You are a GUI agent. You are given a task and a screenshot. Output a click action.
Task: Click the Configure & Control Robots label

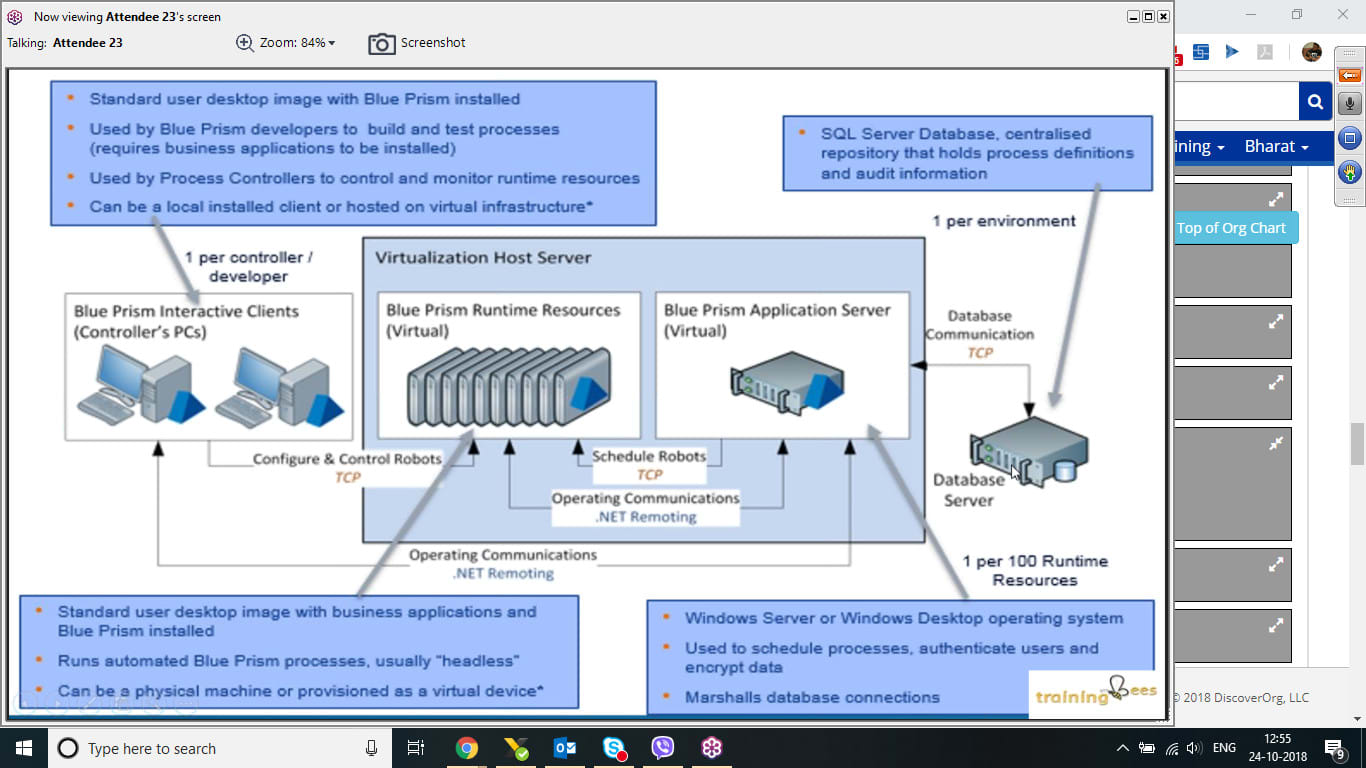(x=347, y=459)
